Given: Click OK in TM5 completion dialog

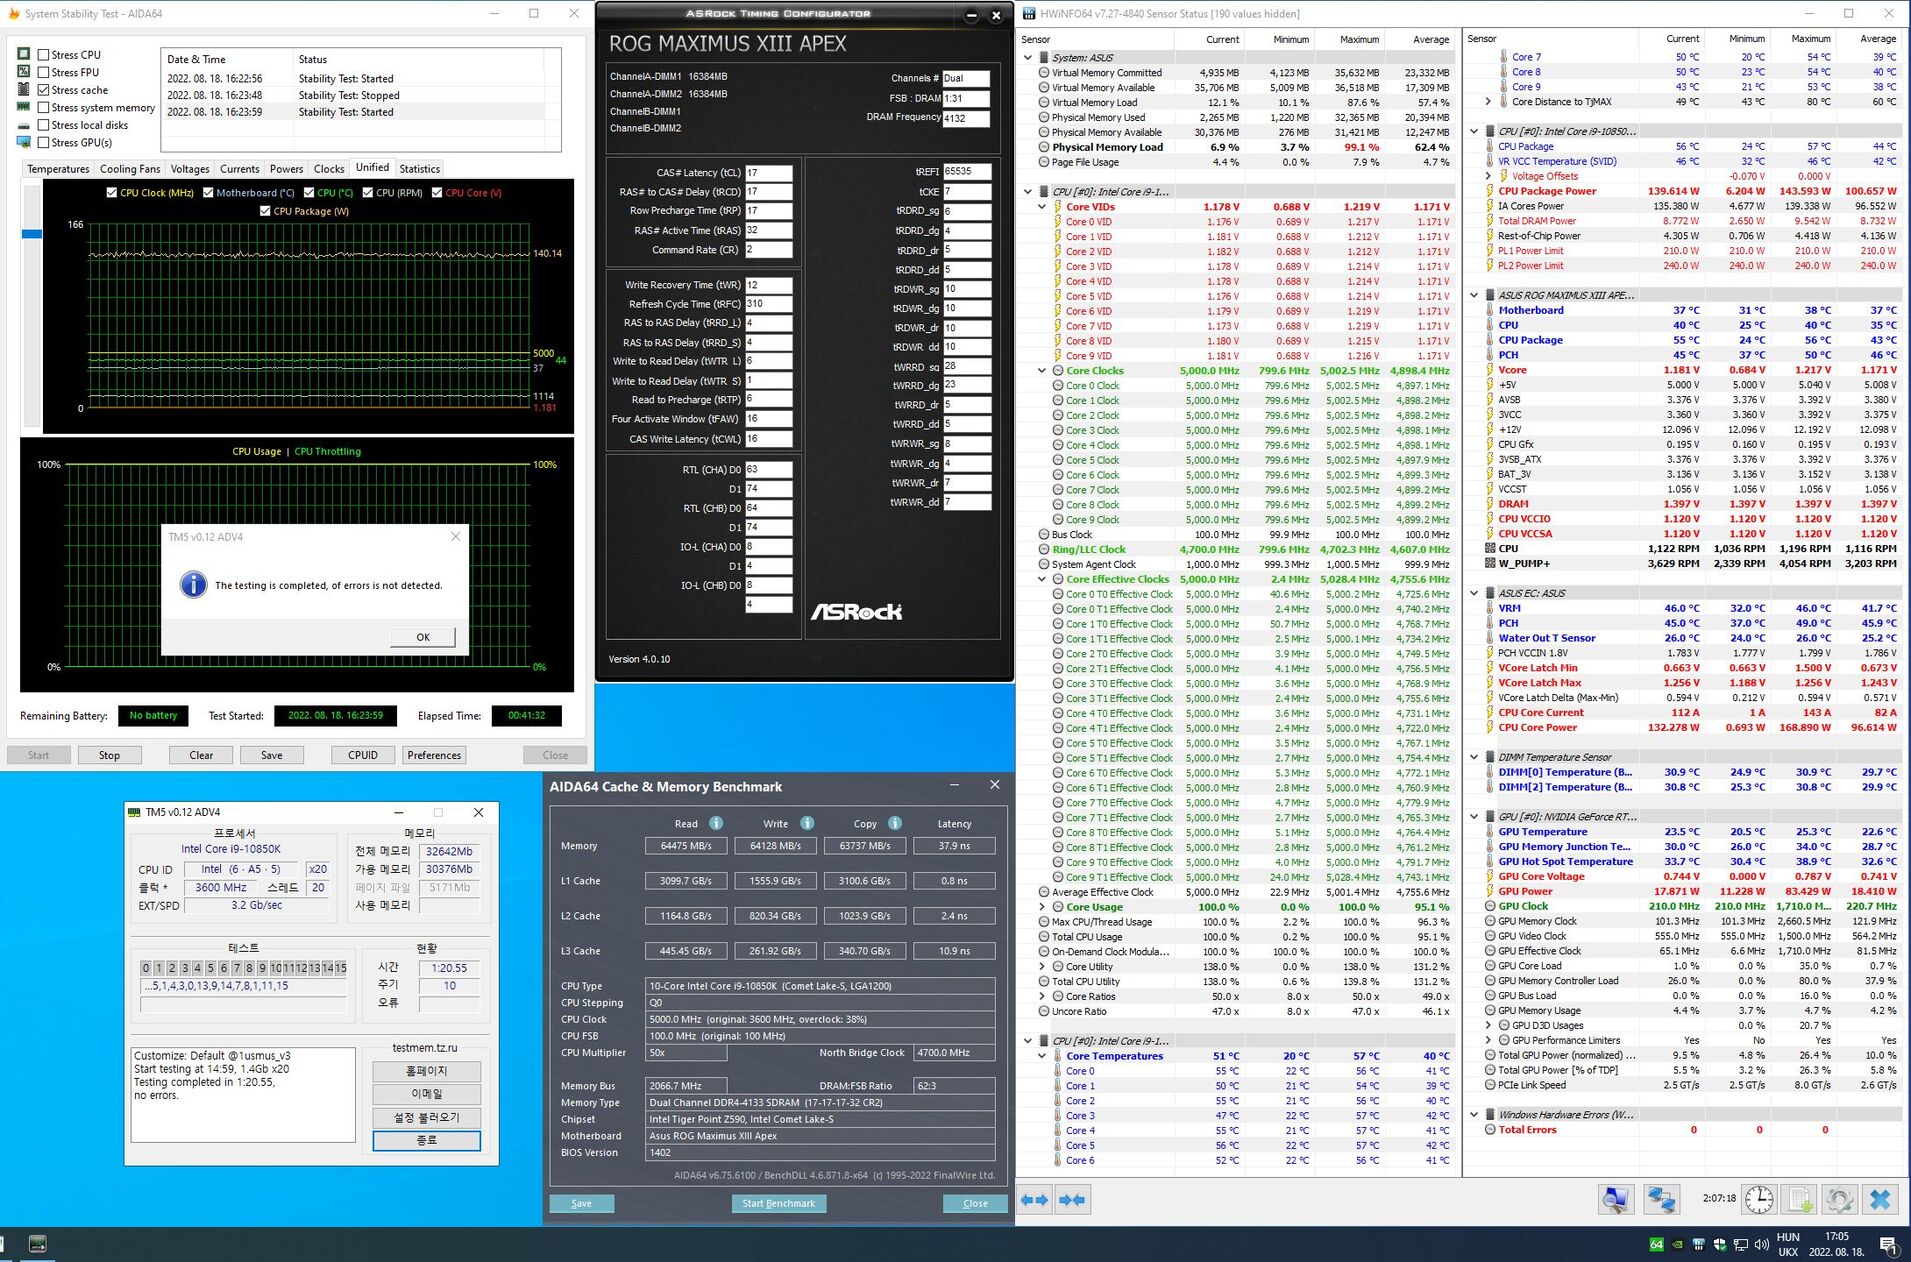Looking at the screenshot, I should click(423, 637).
